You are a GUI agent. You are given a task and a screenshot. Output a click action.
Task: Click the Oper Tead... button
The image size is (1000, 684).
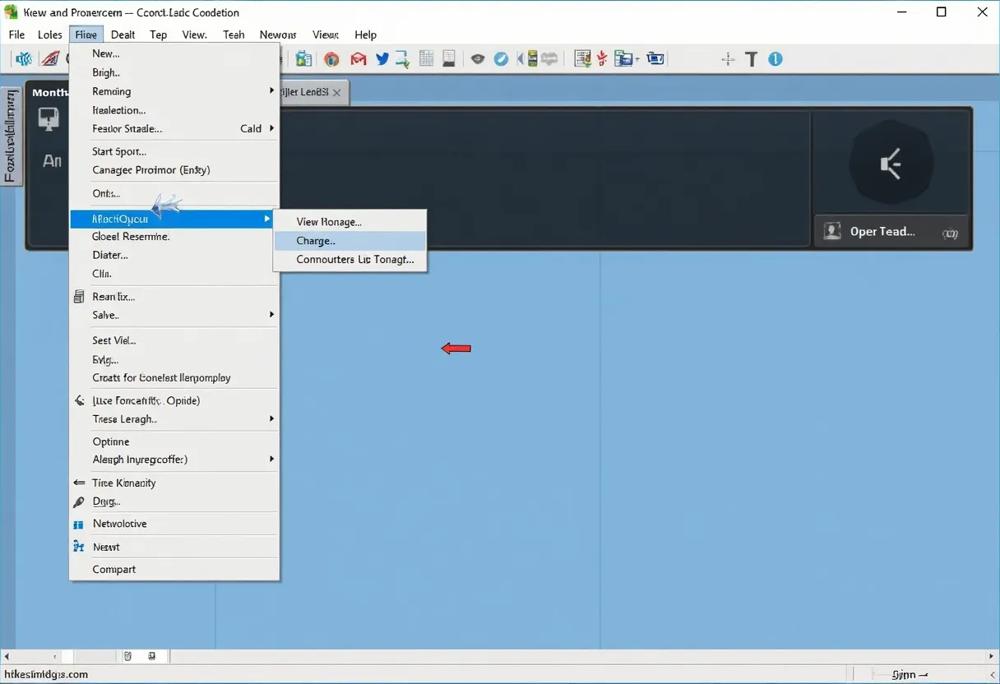pyautogui.click(x=891, y=231)
